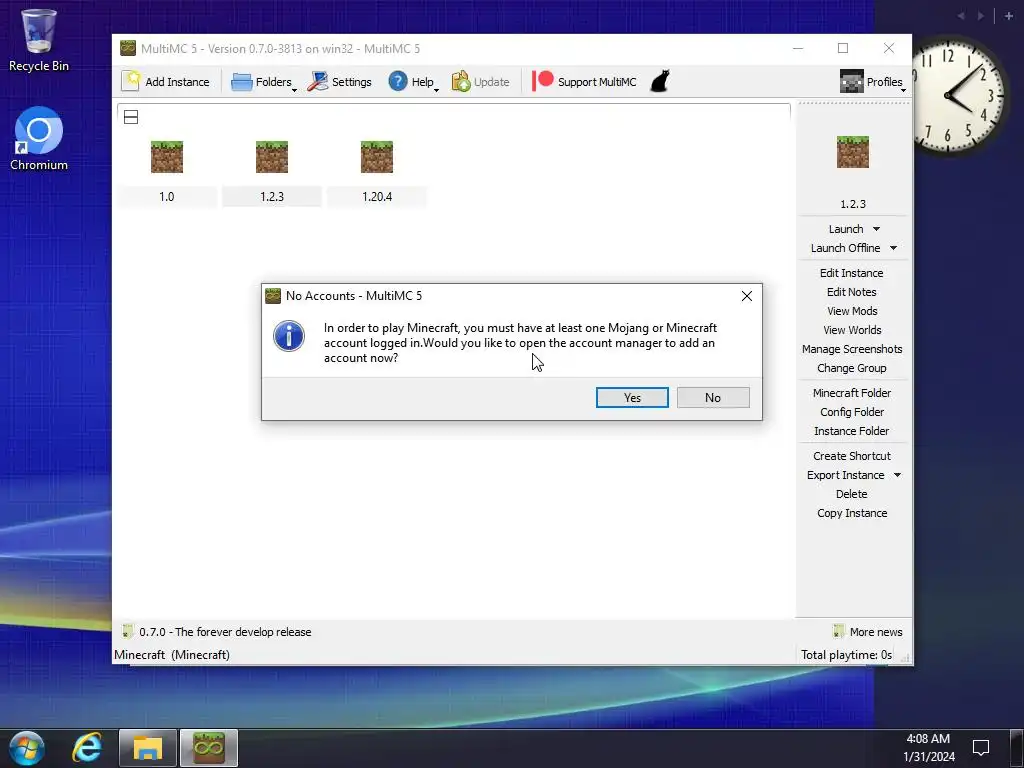Click the Launch button in sidebar
Image resolution: width=1024 pixels, height=768 pixels.
pos(846,229)
